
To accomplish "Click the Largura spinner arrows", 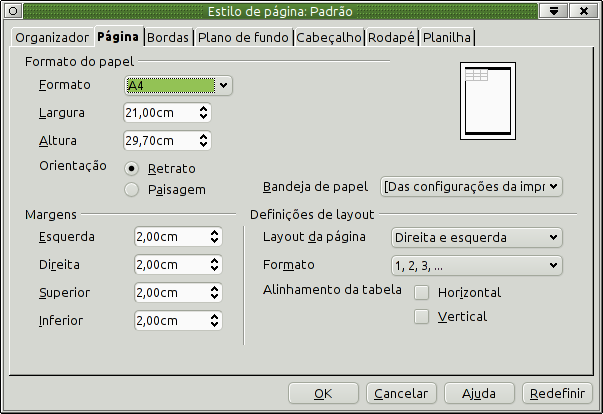I will click(x=204, y=113).
